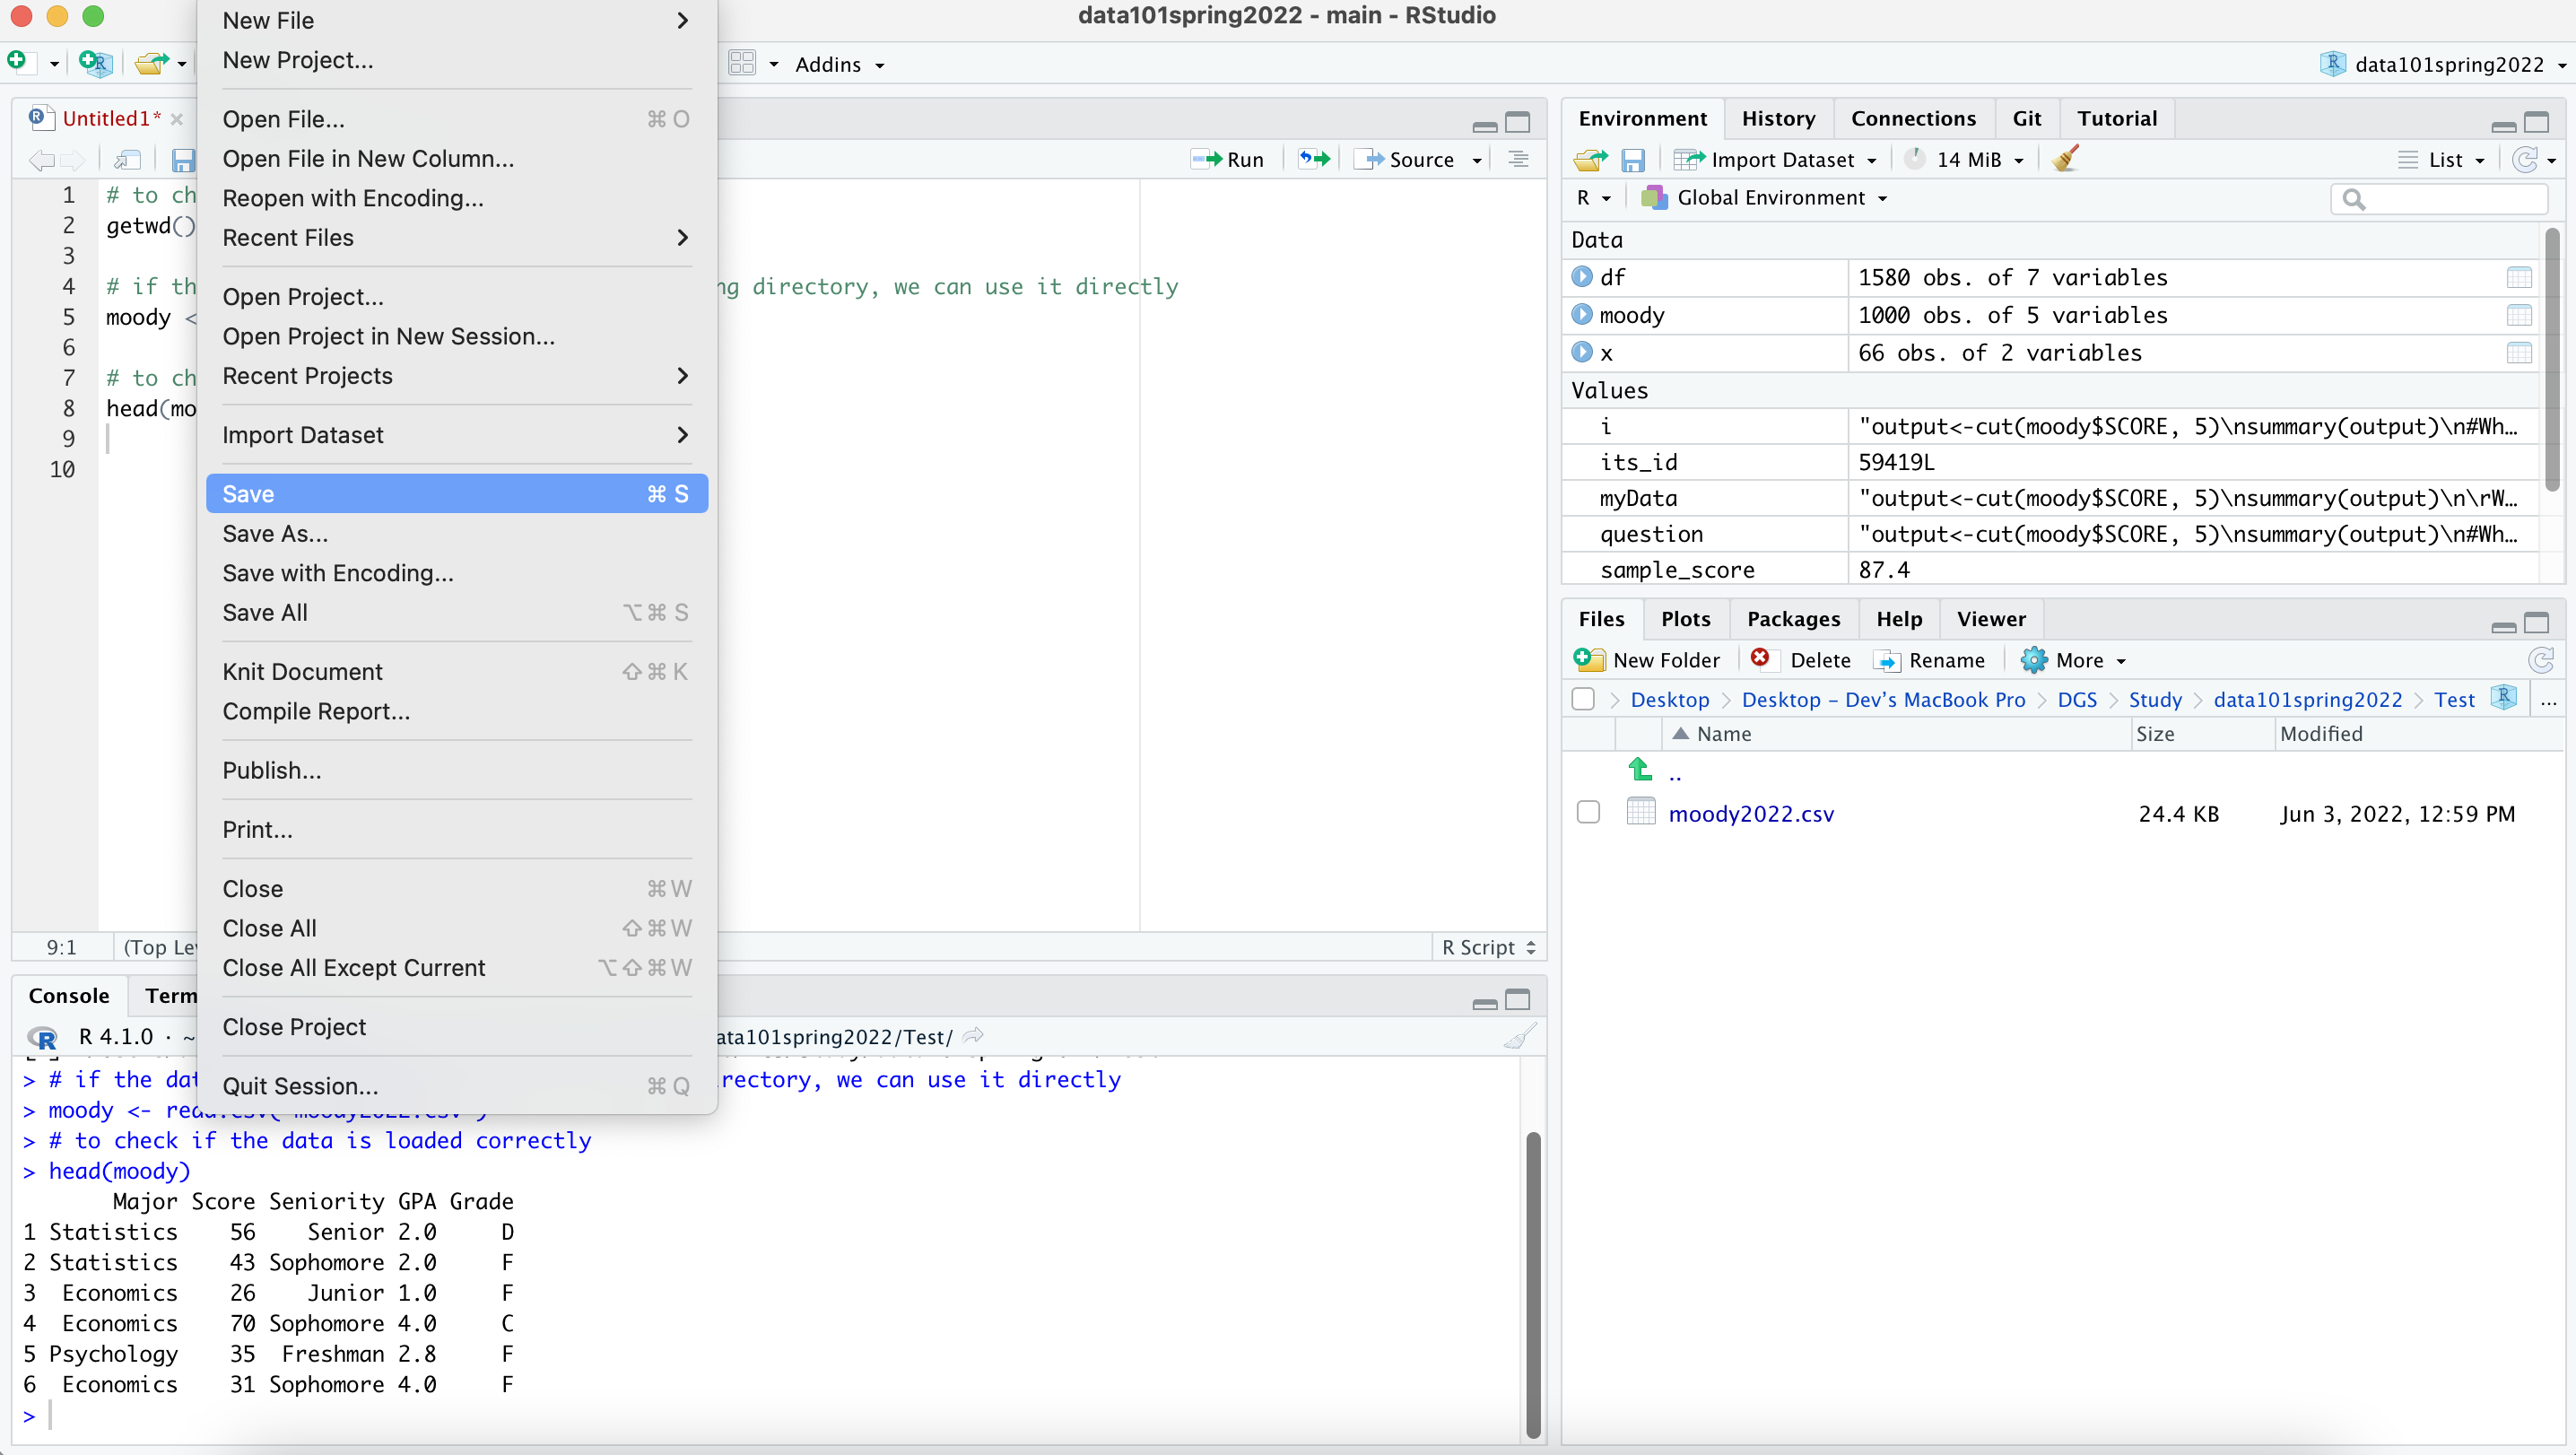Click the document outline icon in editor toolbar
The image size is (2576, 1455).
(x=1518, y=159)
